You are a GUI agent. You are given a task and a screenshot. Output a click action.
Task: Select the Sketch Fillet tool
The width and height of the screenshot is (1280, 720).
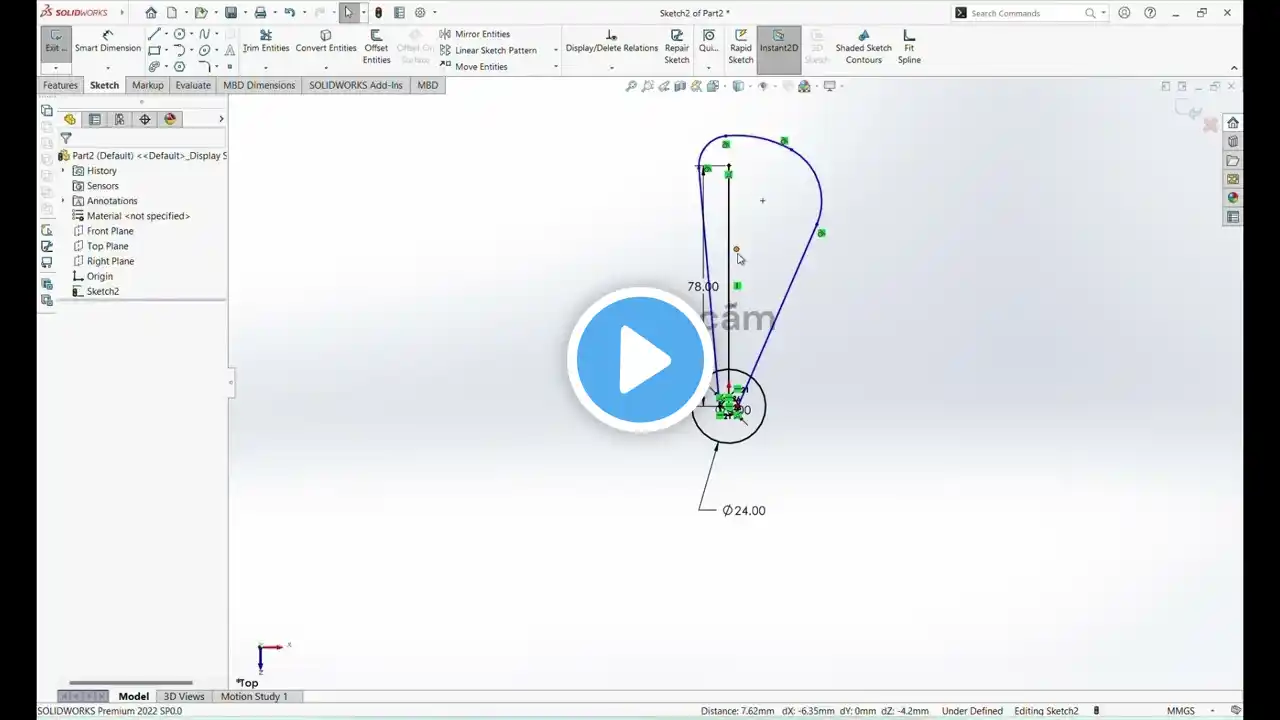pos(205,67)
